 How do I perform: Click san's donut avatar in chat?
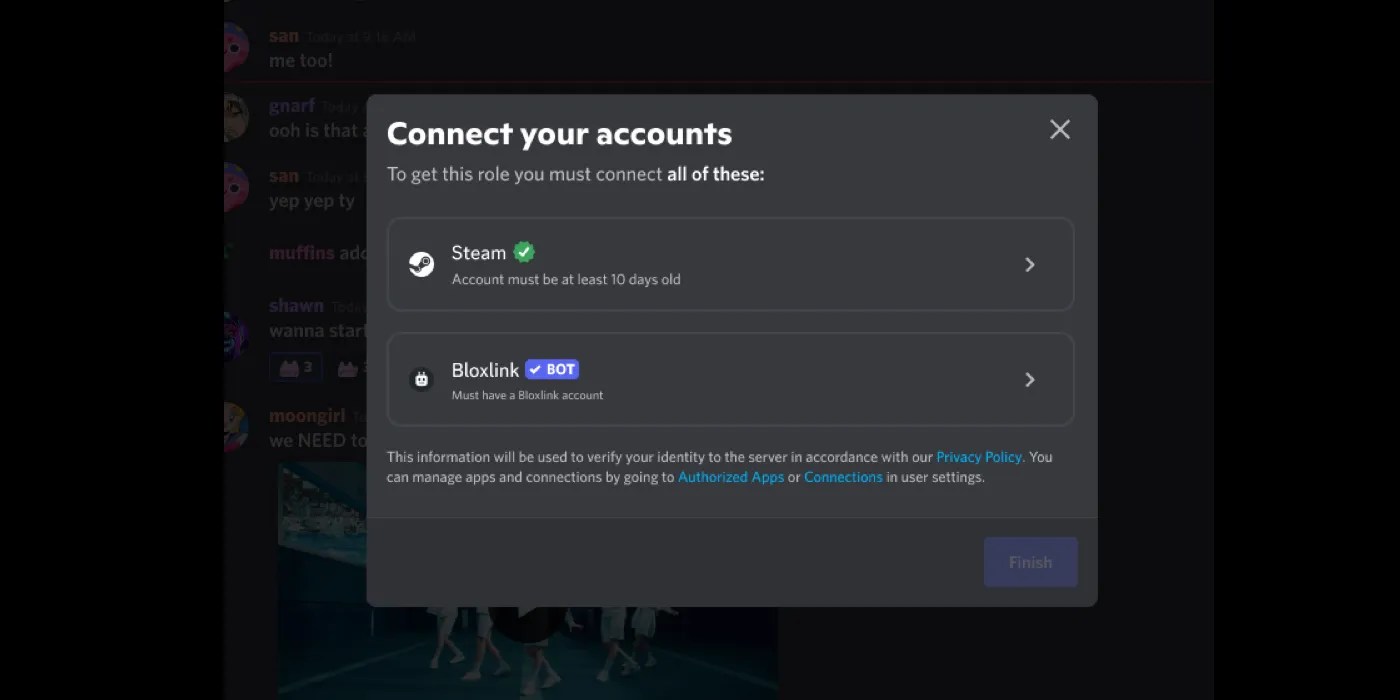(234, 47)
